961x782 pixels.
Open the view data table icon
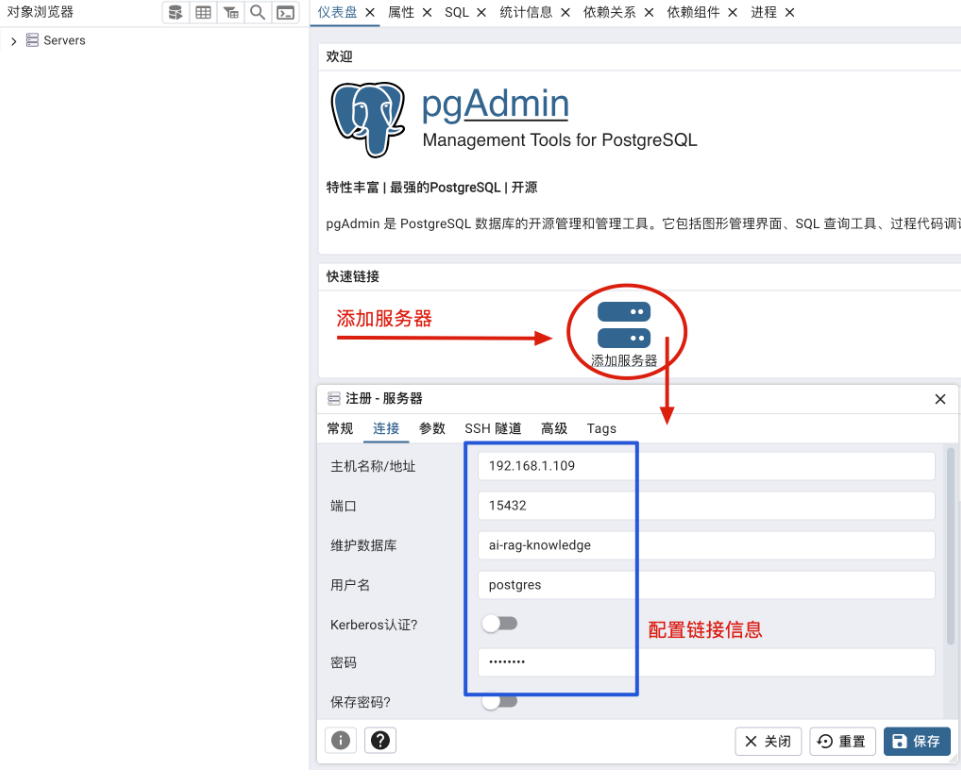pyautogui.click(x=203, y=12)
